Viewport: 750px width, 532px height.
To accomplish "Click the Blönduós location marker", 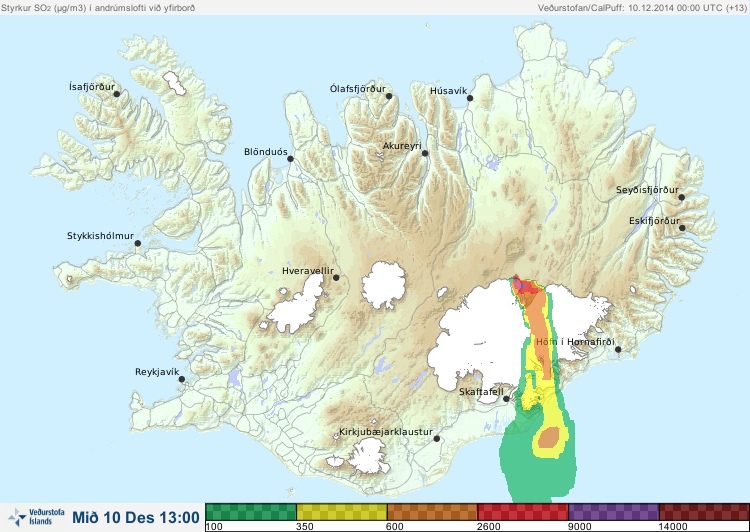I will tap(290, 159).
